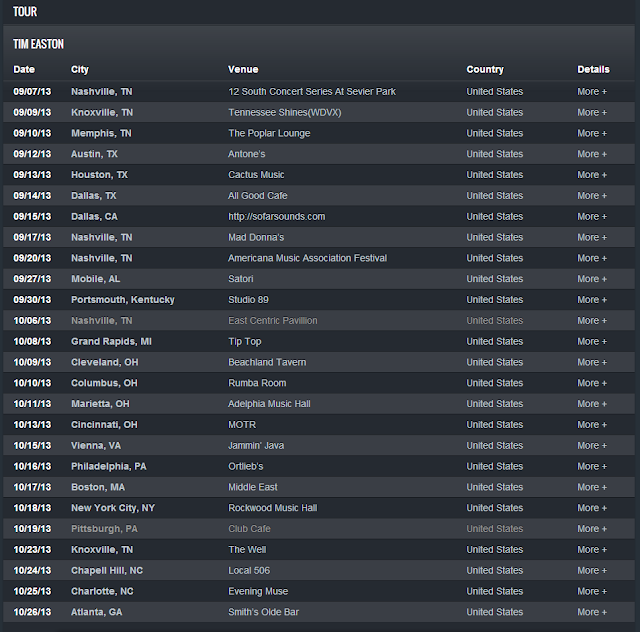Show More + for Tip Top Grand Rapids
The image size is (640, 632).
pos(592,341)
